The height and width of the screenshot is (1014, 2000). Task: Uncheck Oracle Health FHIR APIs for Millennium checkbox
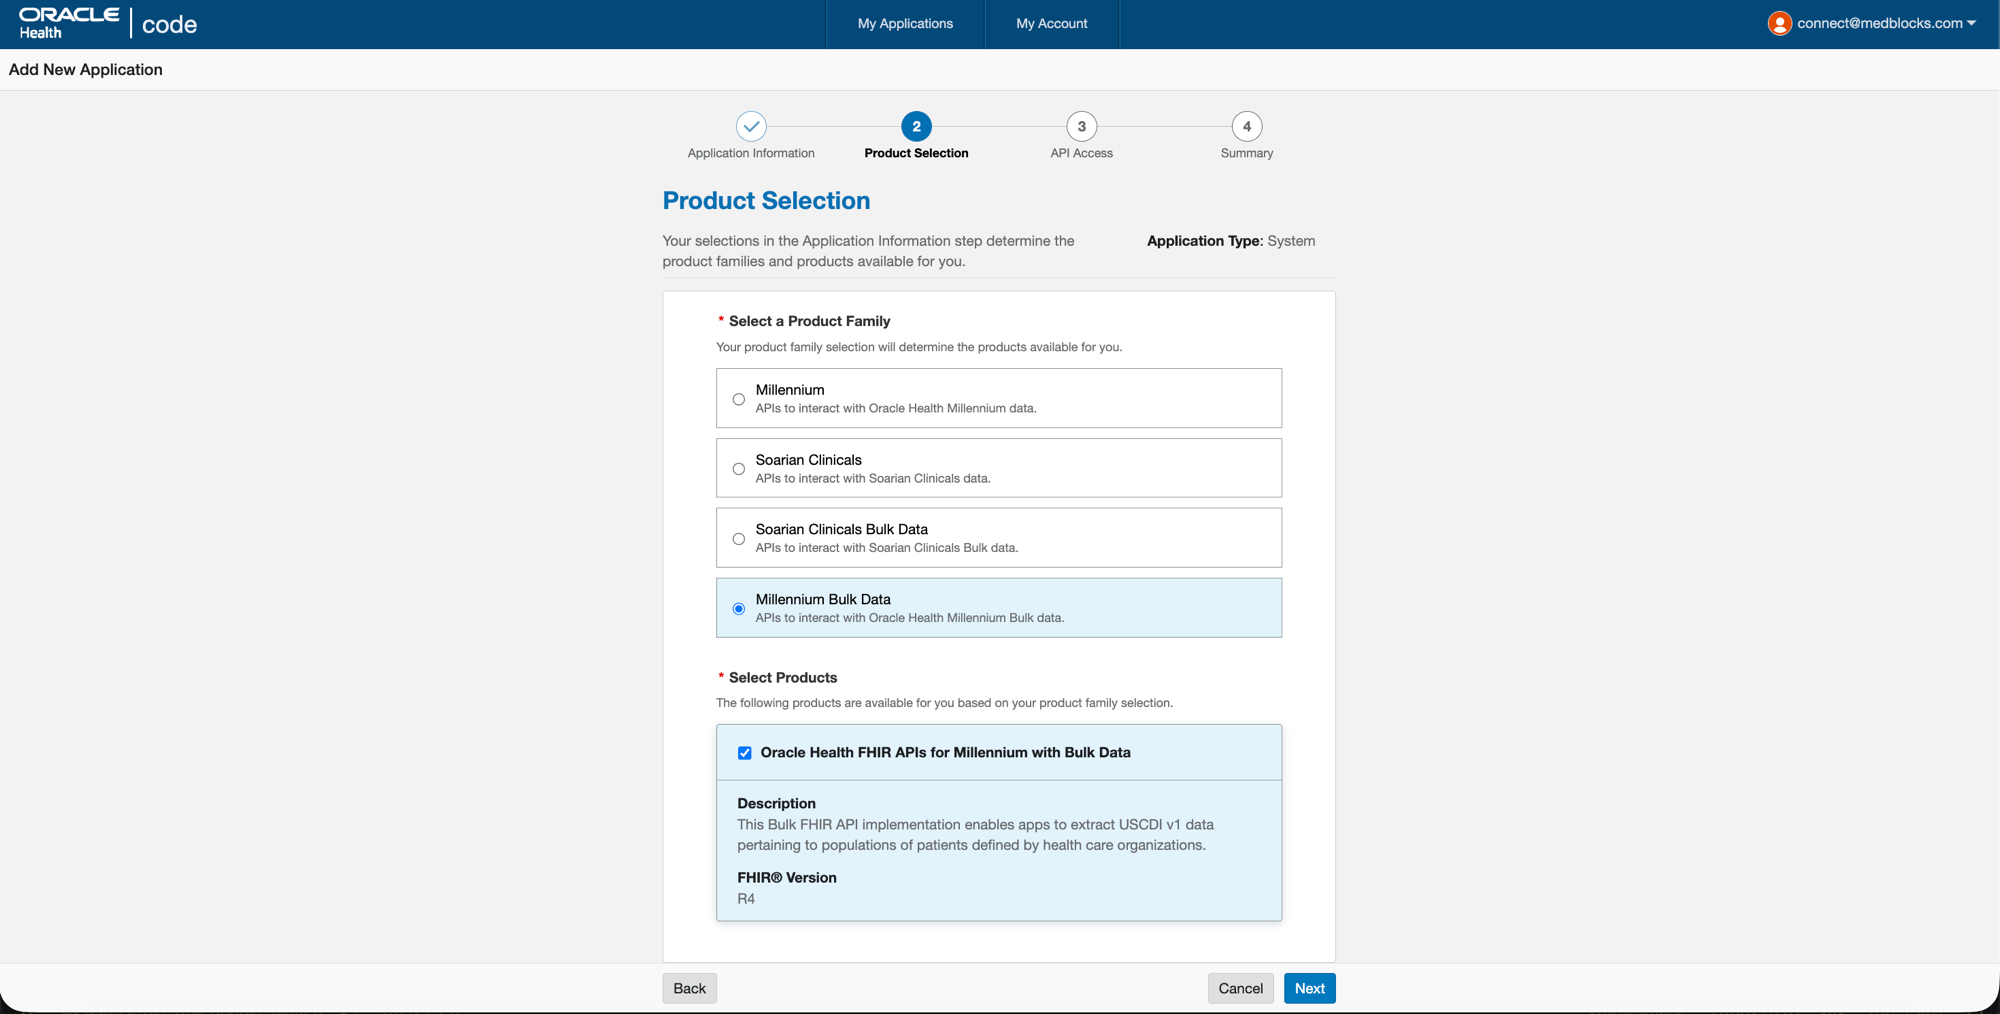(745, 753)
